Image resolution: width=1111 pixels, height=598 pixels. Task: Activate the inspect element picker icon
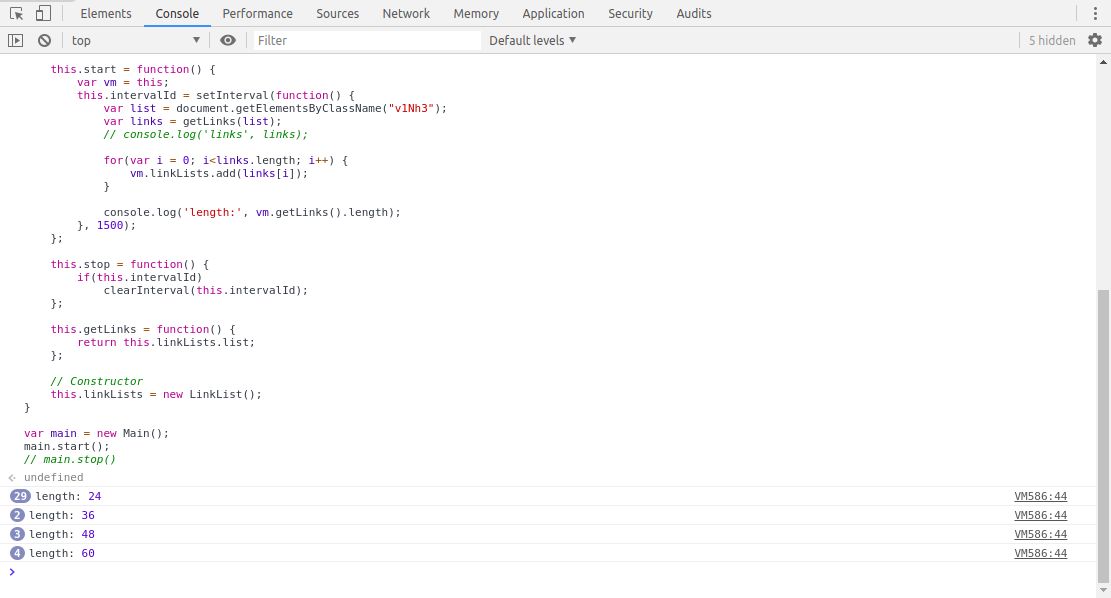(17, 13)
